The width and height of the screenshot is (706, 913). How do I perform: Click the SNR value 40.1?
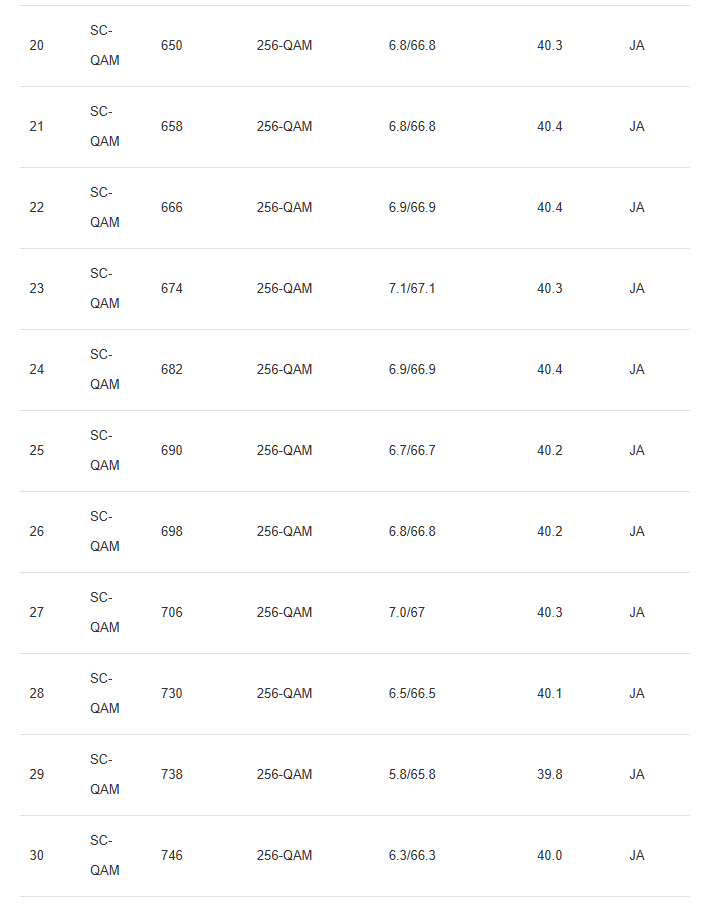(550, 694)
